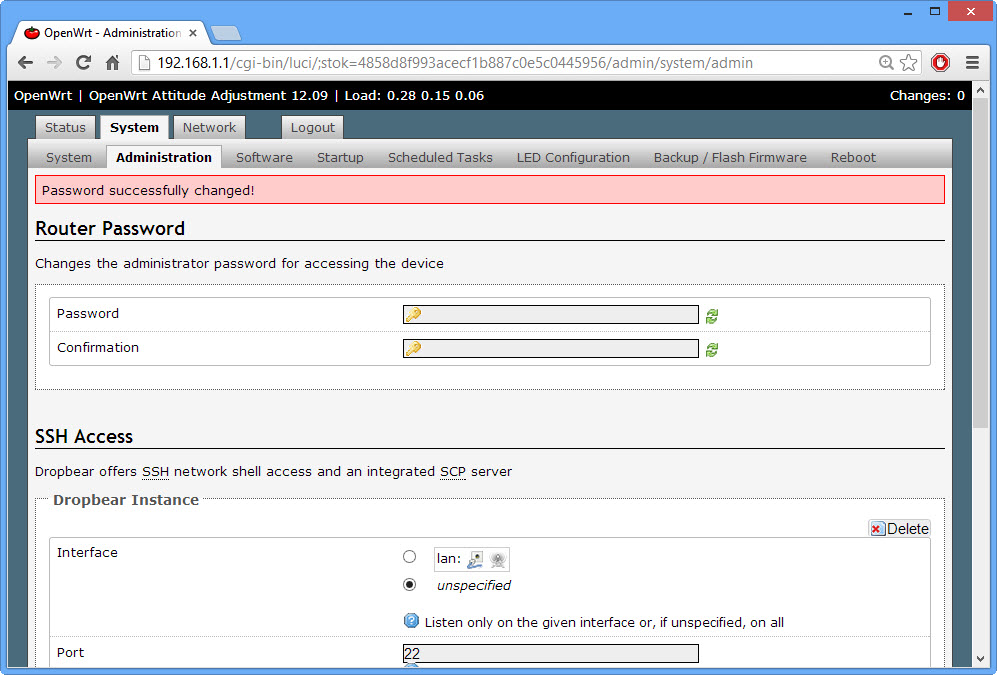Reload the page with refresh icon
Viewport: 997px width, 675px height.
click(83, 63)
